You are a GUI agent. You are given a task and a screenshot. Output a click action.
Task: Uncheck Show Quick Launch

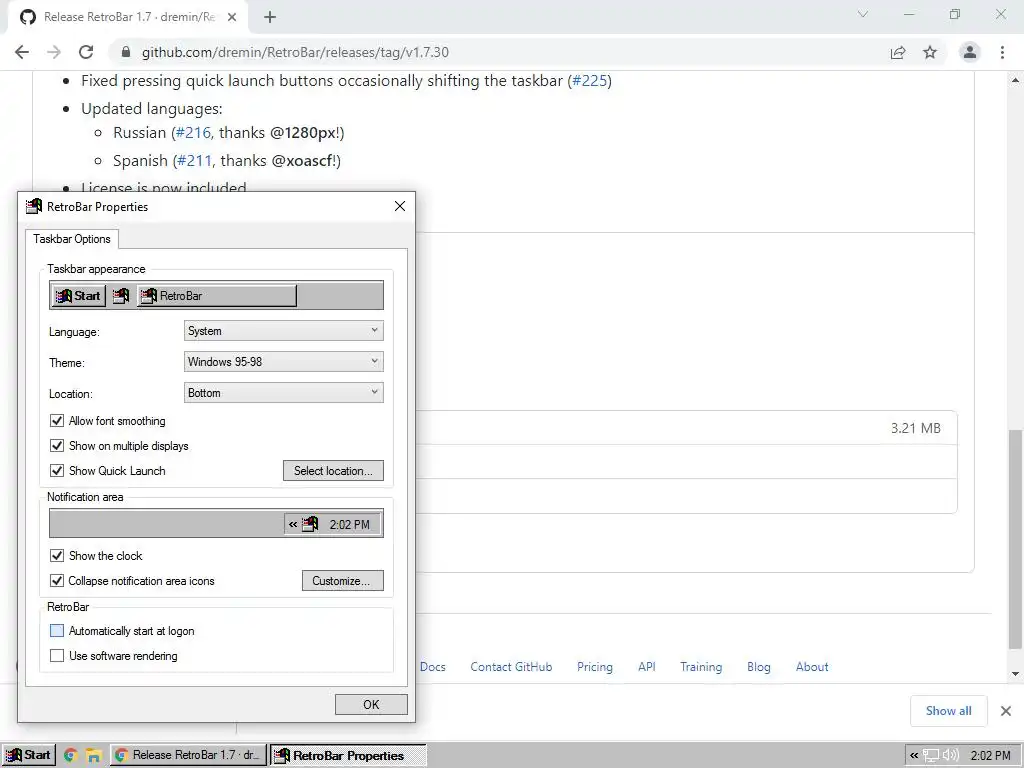point(57,470)
